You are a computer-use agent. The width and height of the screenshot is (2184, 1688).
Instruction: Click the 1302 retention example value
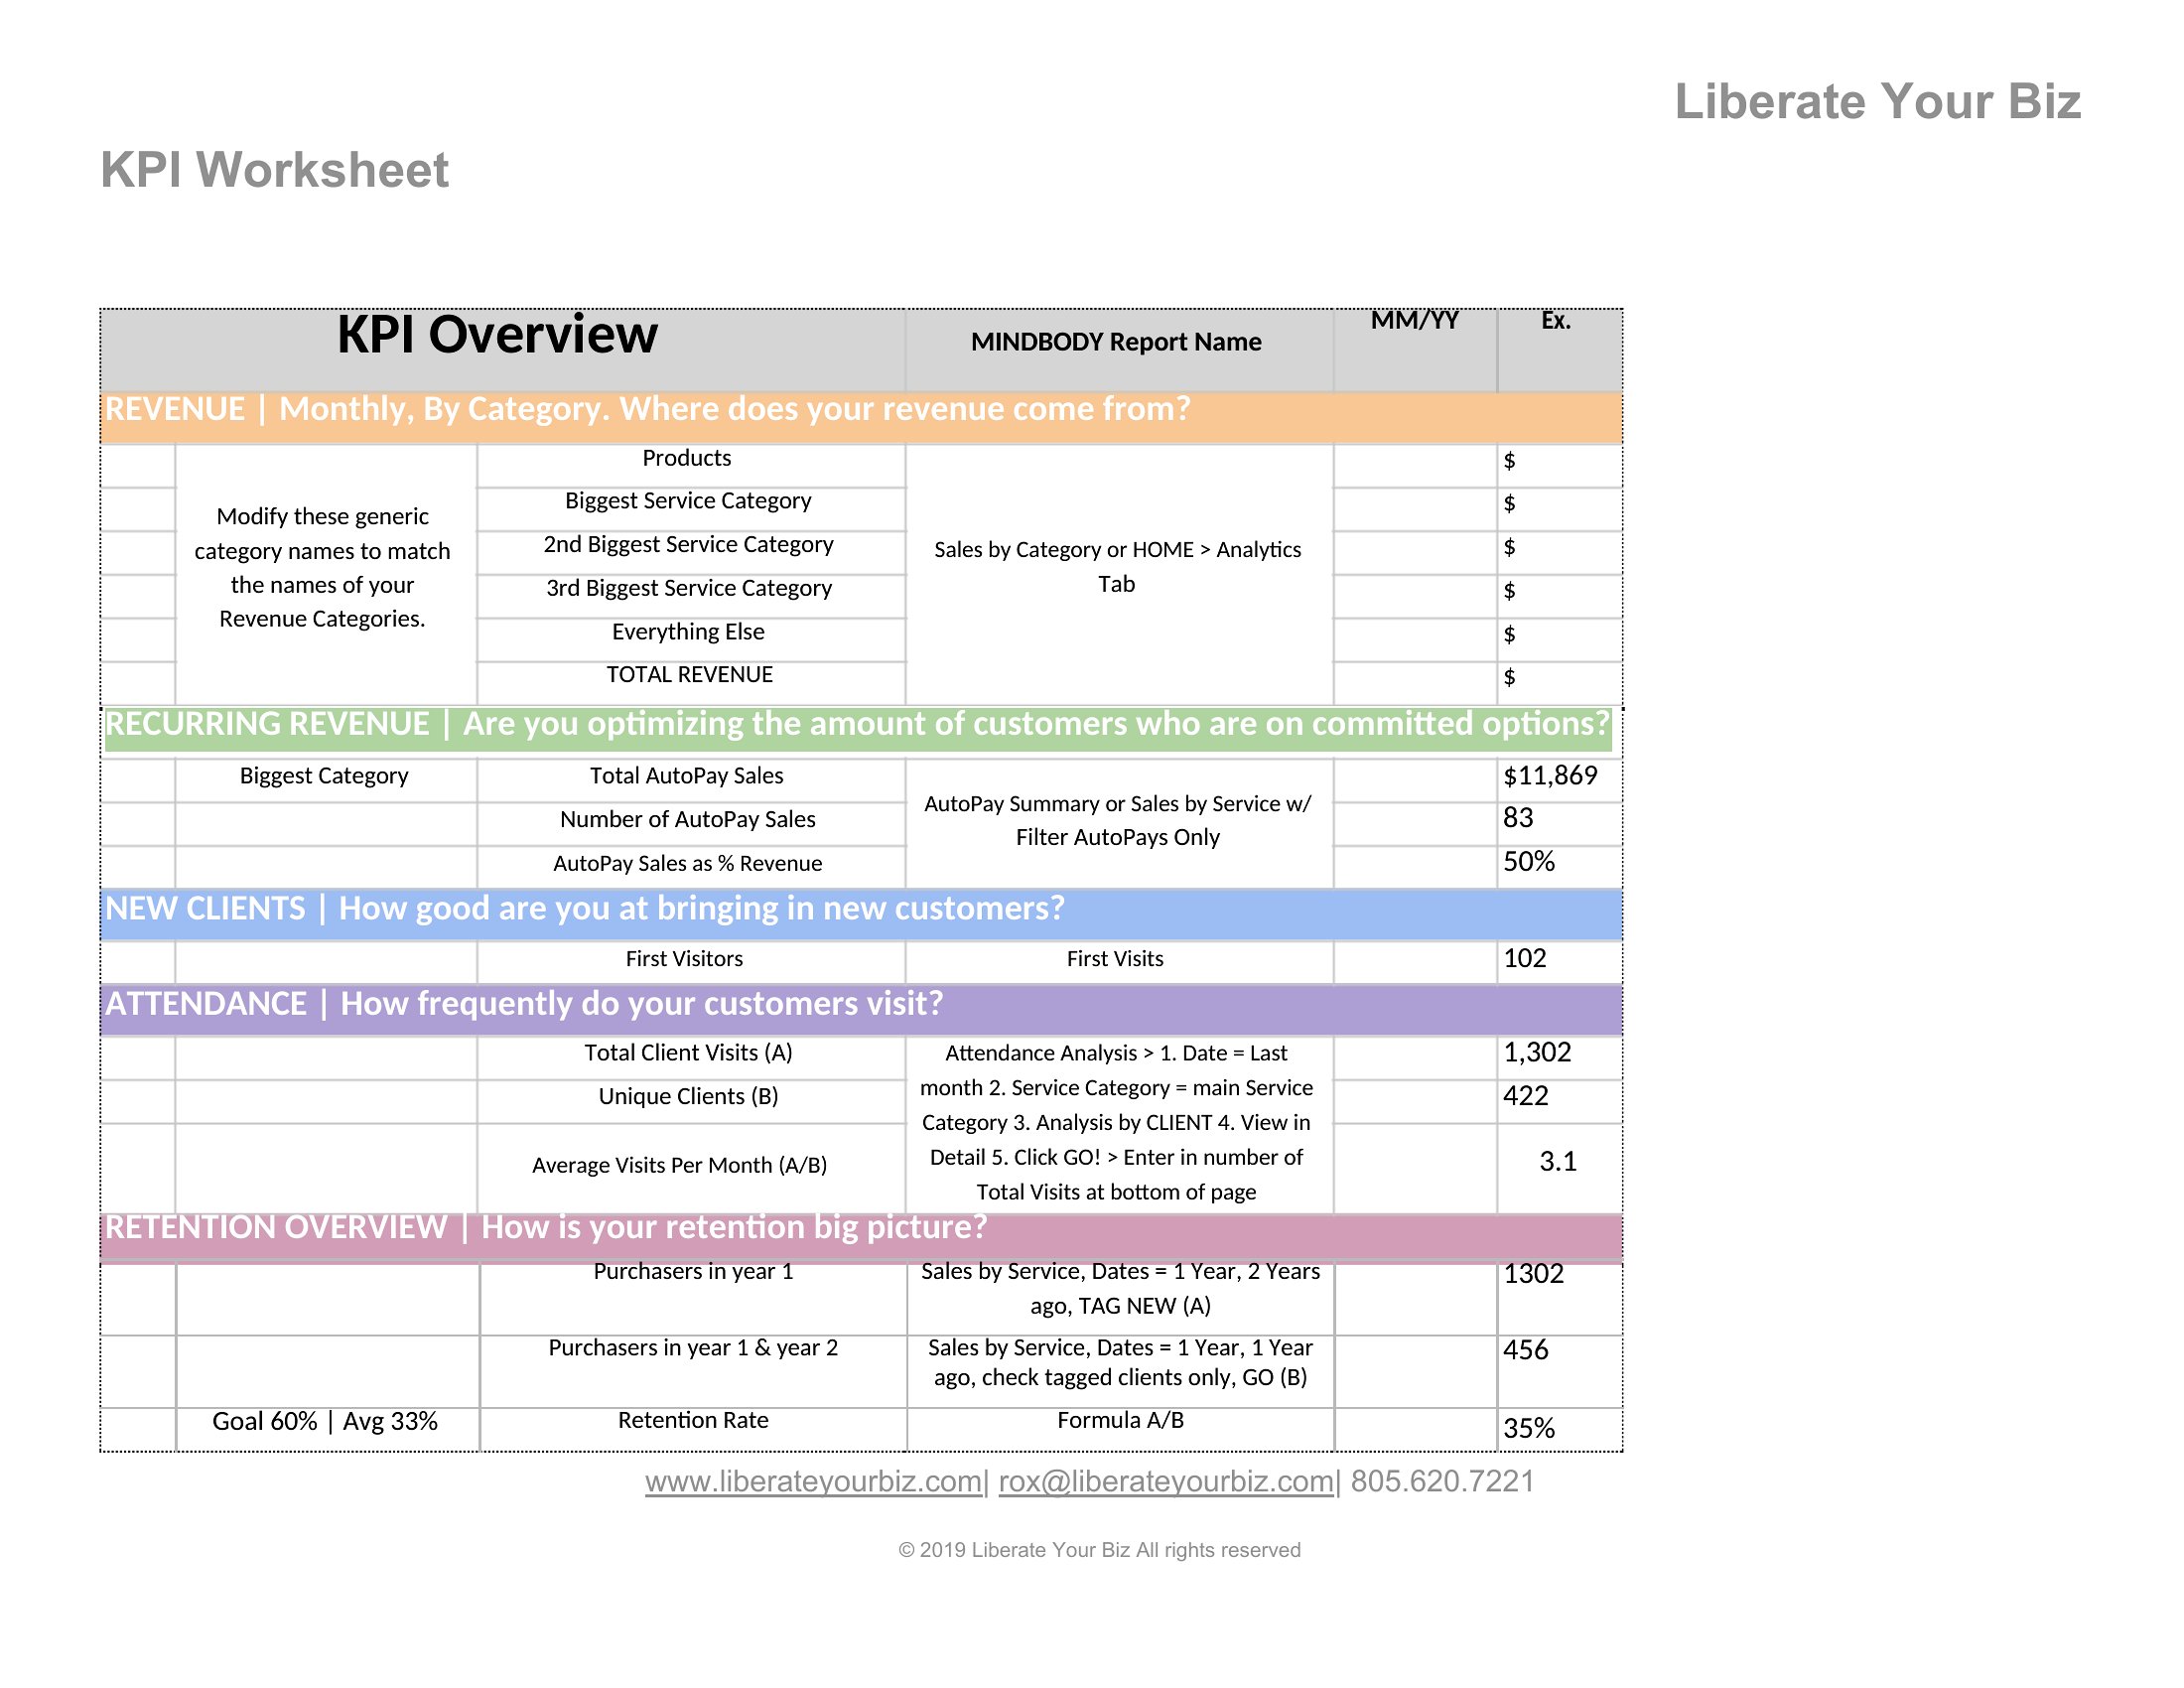(1534, 1274)
